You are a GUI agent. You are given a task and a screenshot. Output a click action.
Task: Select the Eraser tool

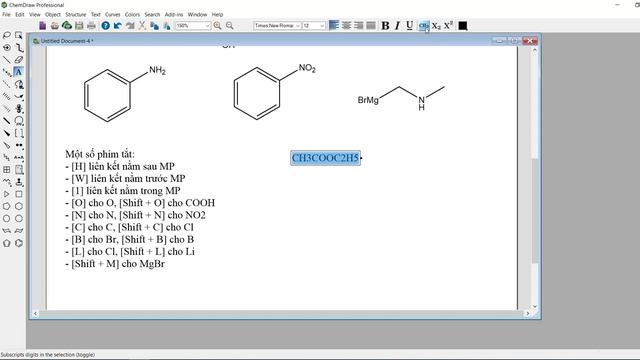point(19,60)
